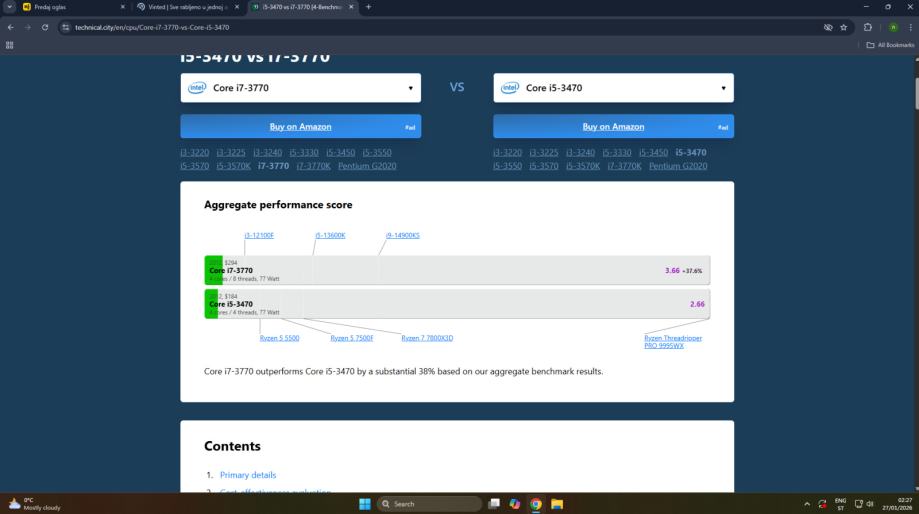Jump to Primary details in Contents
This screenshot has height=514, width=919.
[x=248, y=475]
